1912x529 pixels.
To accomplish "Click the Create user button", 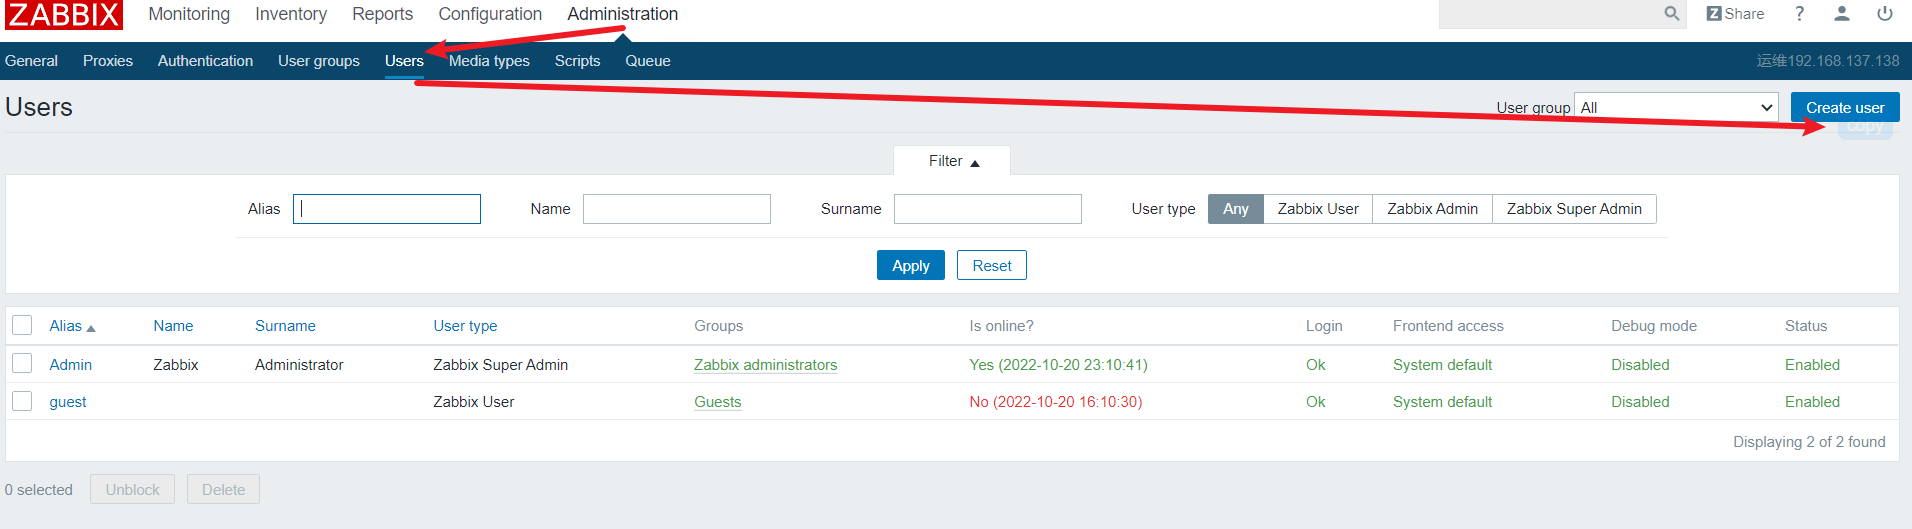I will 1845,107.
